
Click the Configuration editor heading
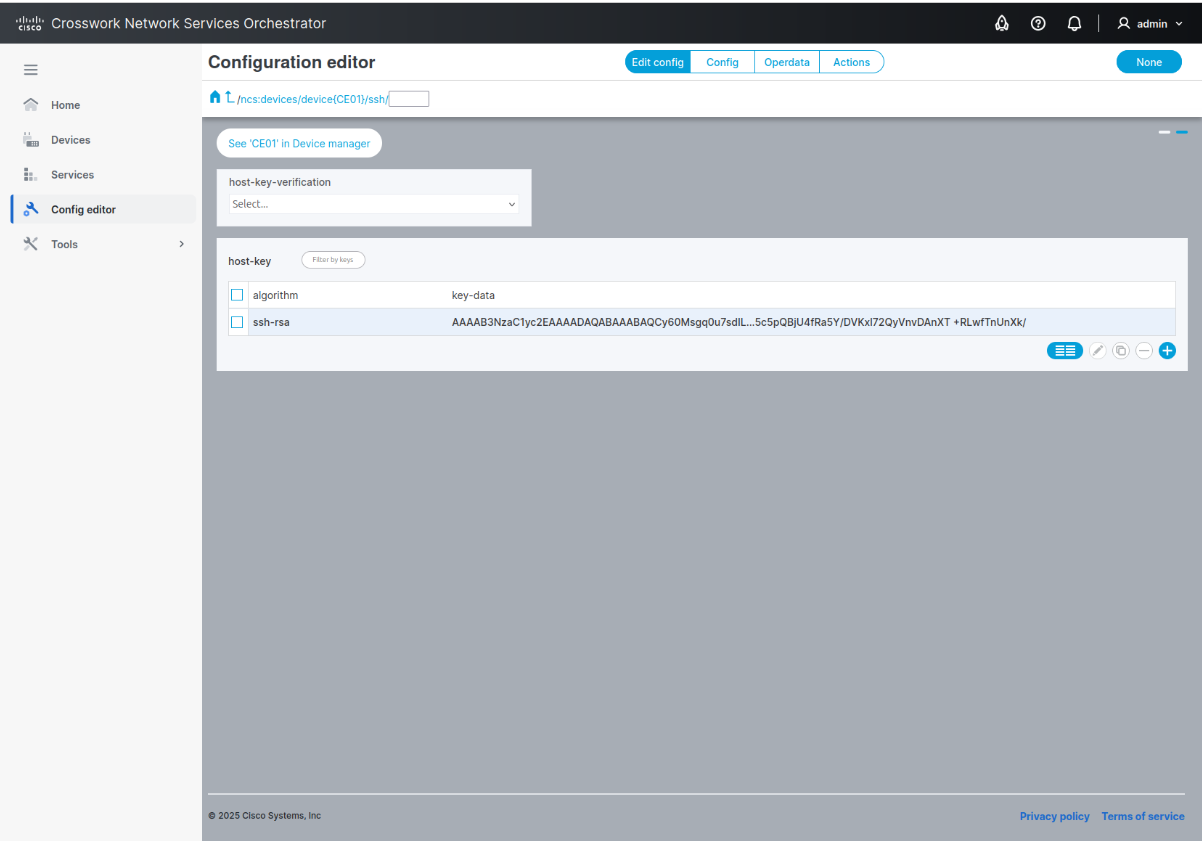click(292, 62)
